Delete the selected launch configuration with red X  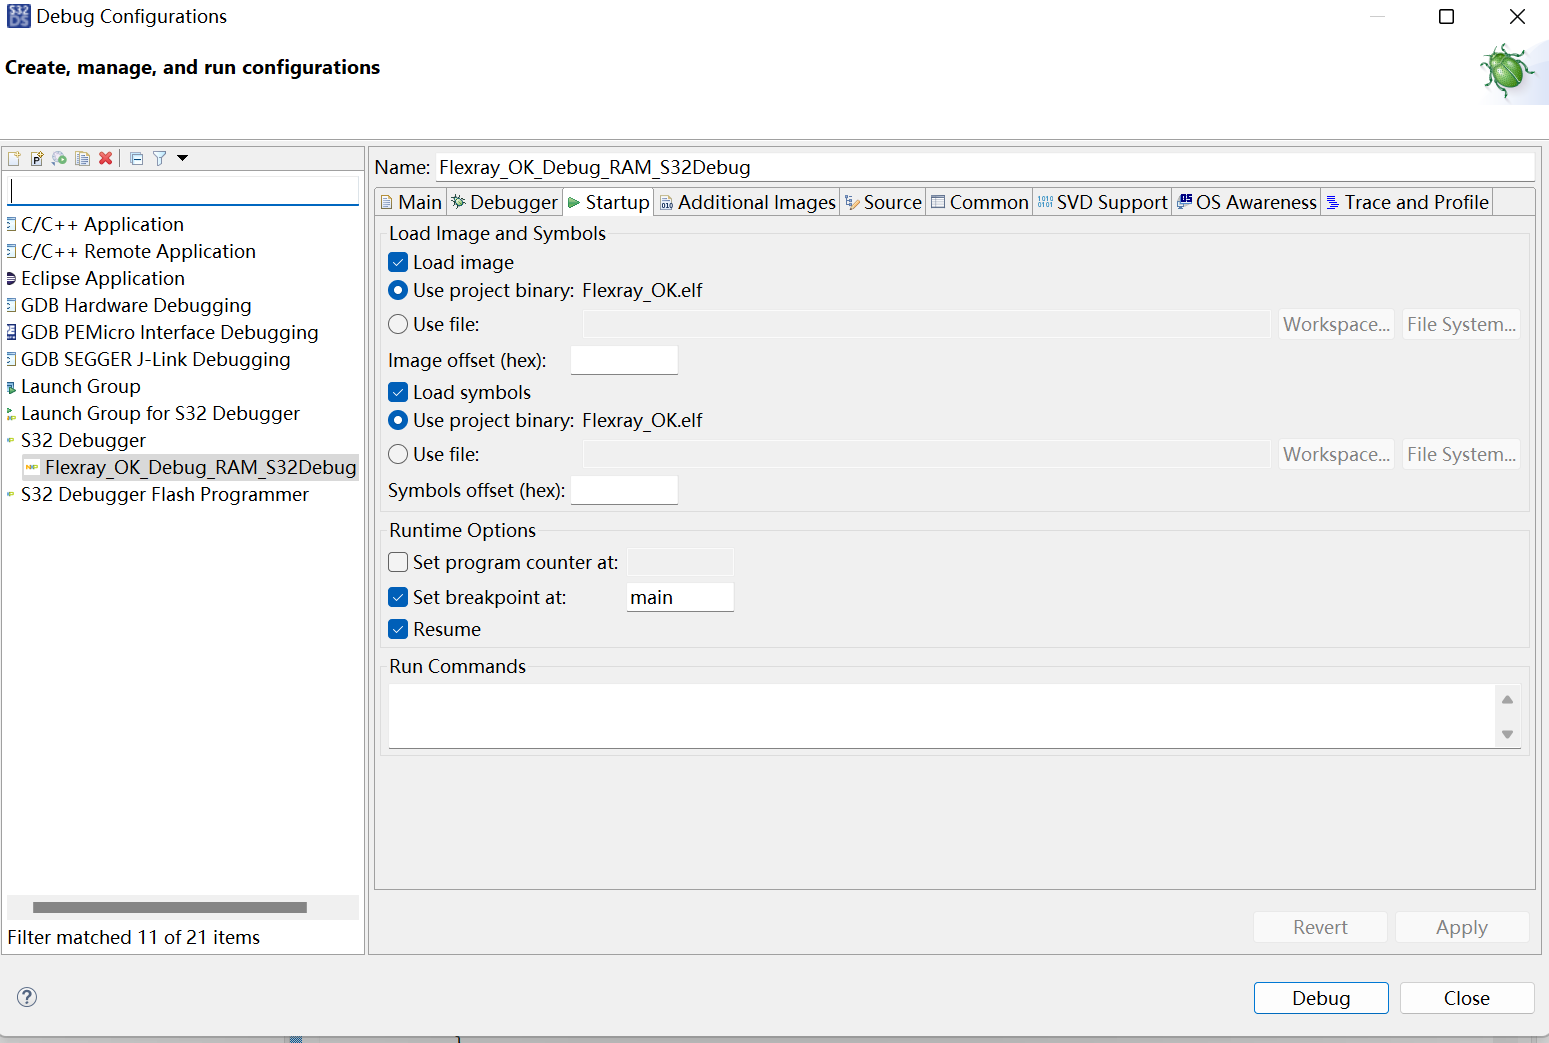(x=105, y=158)
